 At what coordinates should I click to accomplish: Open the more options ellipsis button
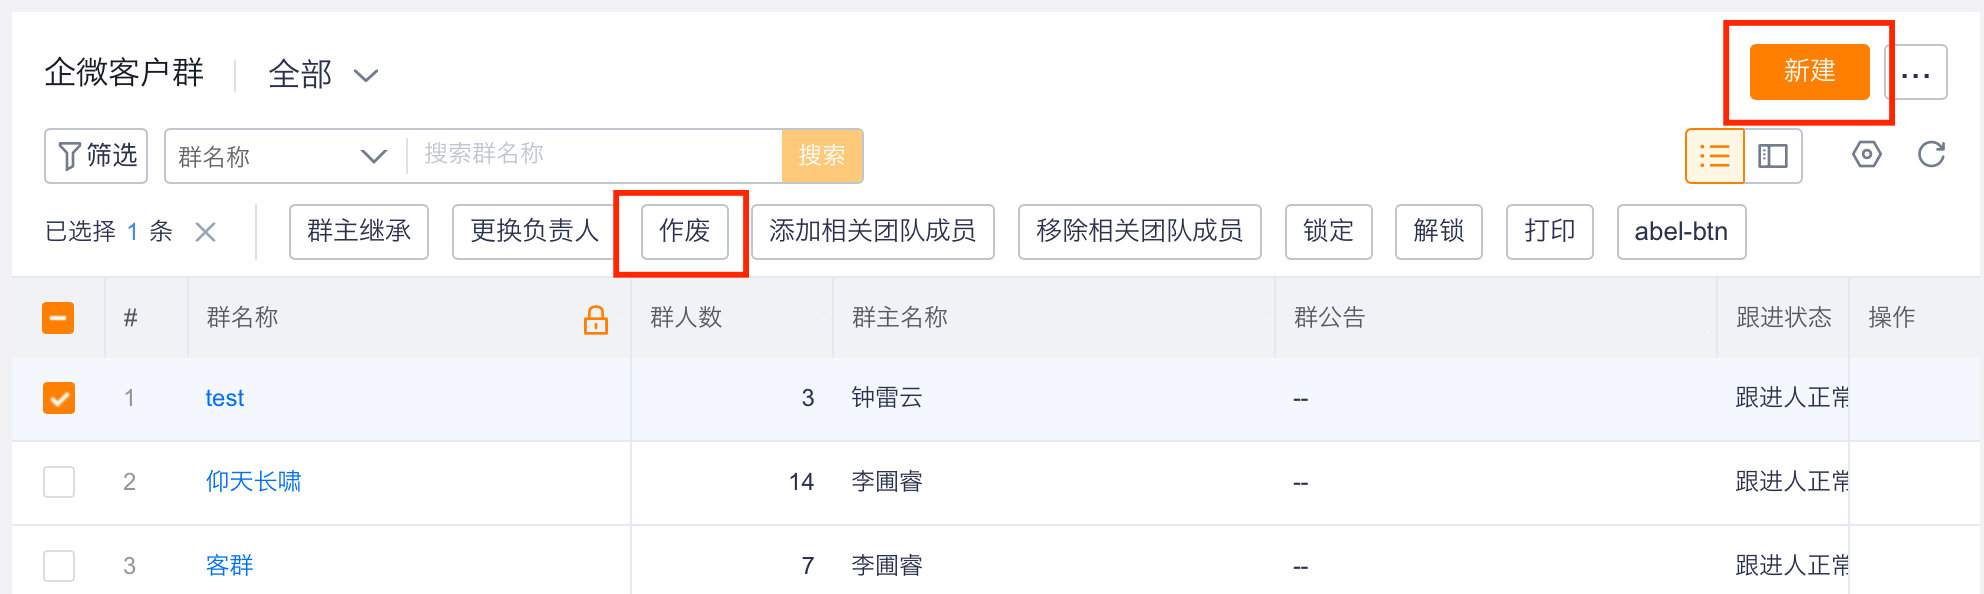[1915, 73]
